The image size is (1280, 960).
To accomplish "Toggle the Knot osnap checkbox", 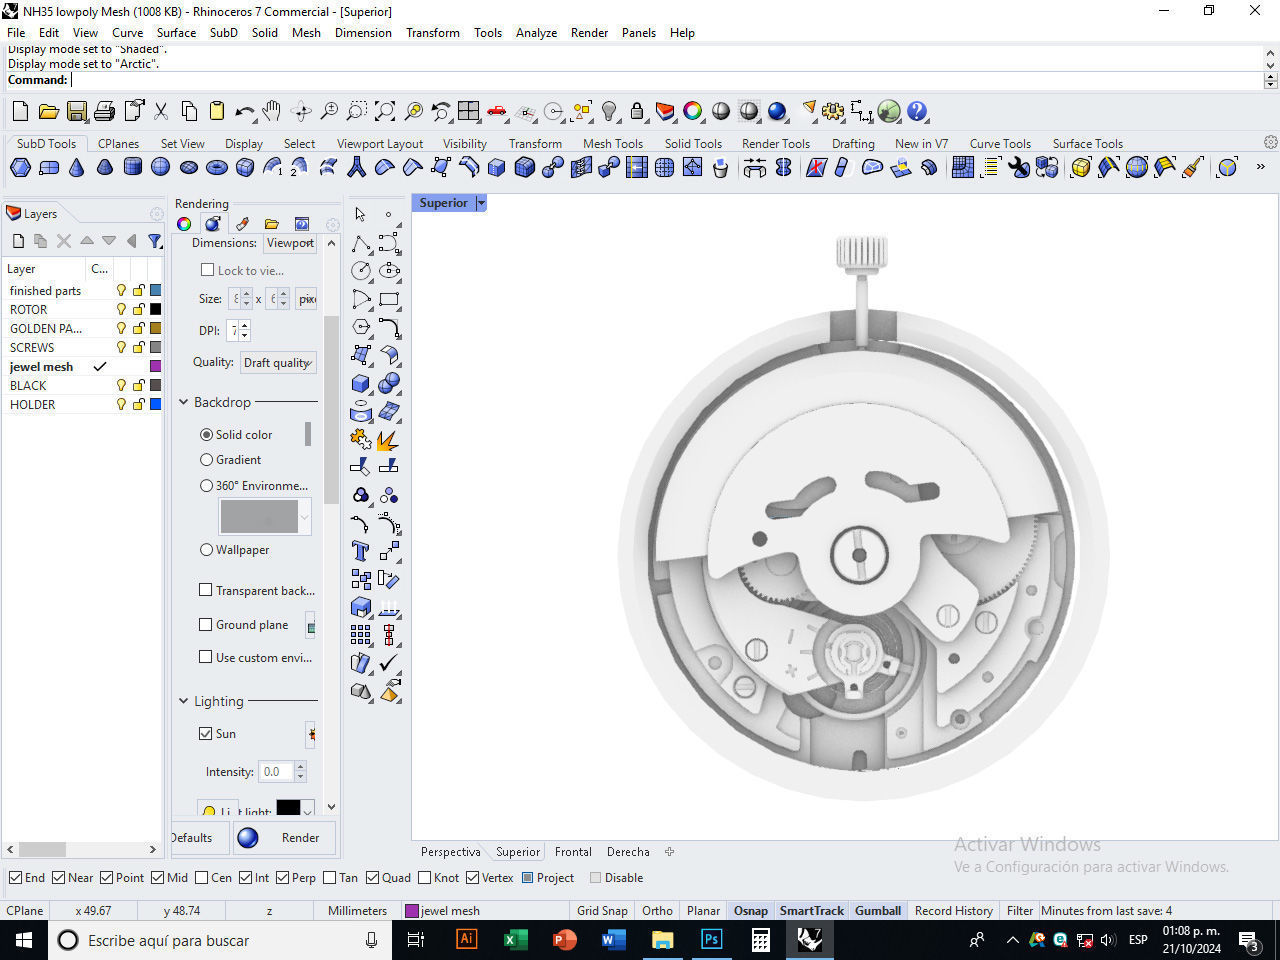I will pyautogui.click(x=425, y=878).
